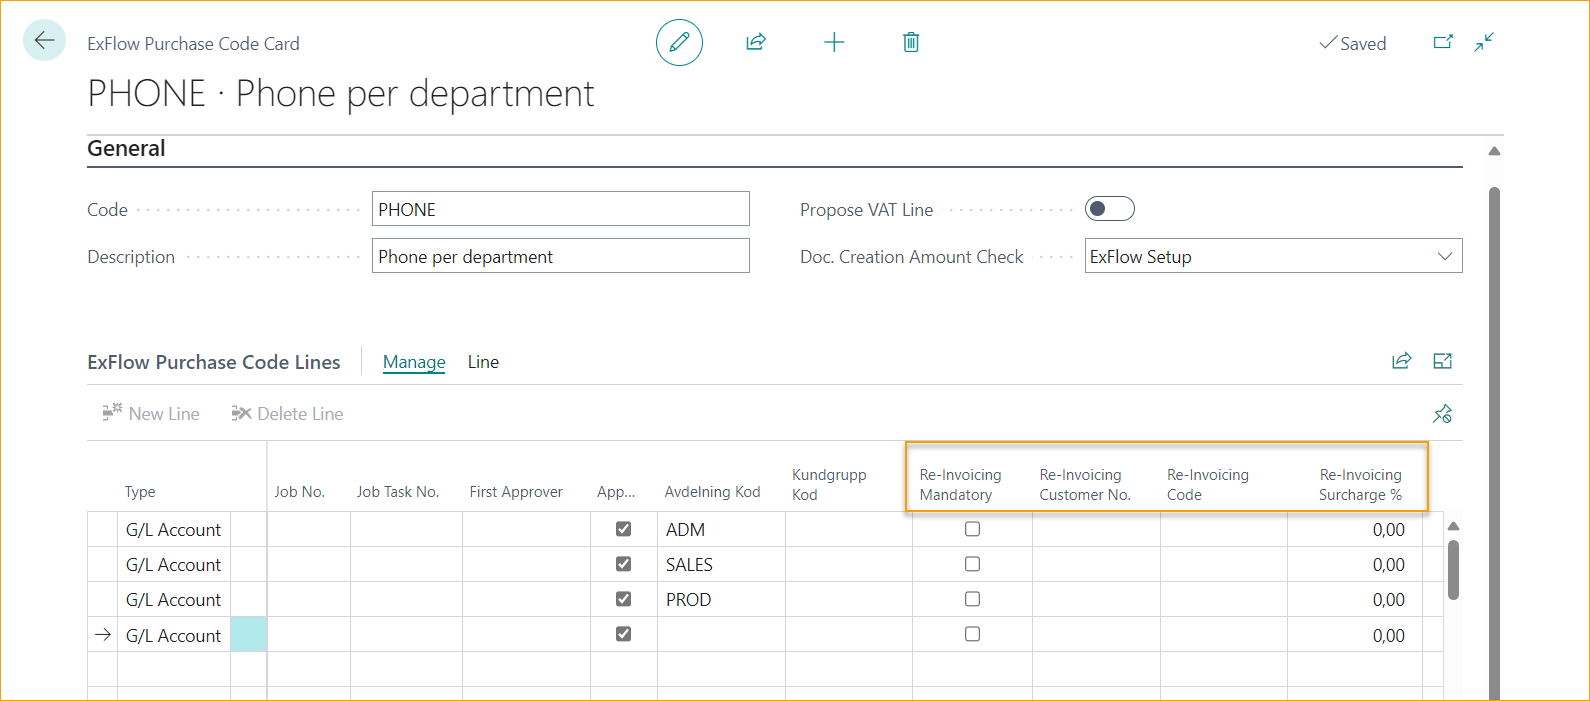Click the pin icon in lines toolbar

(x=1442, y=414)
